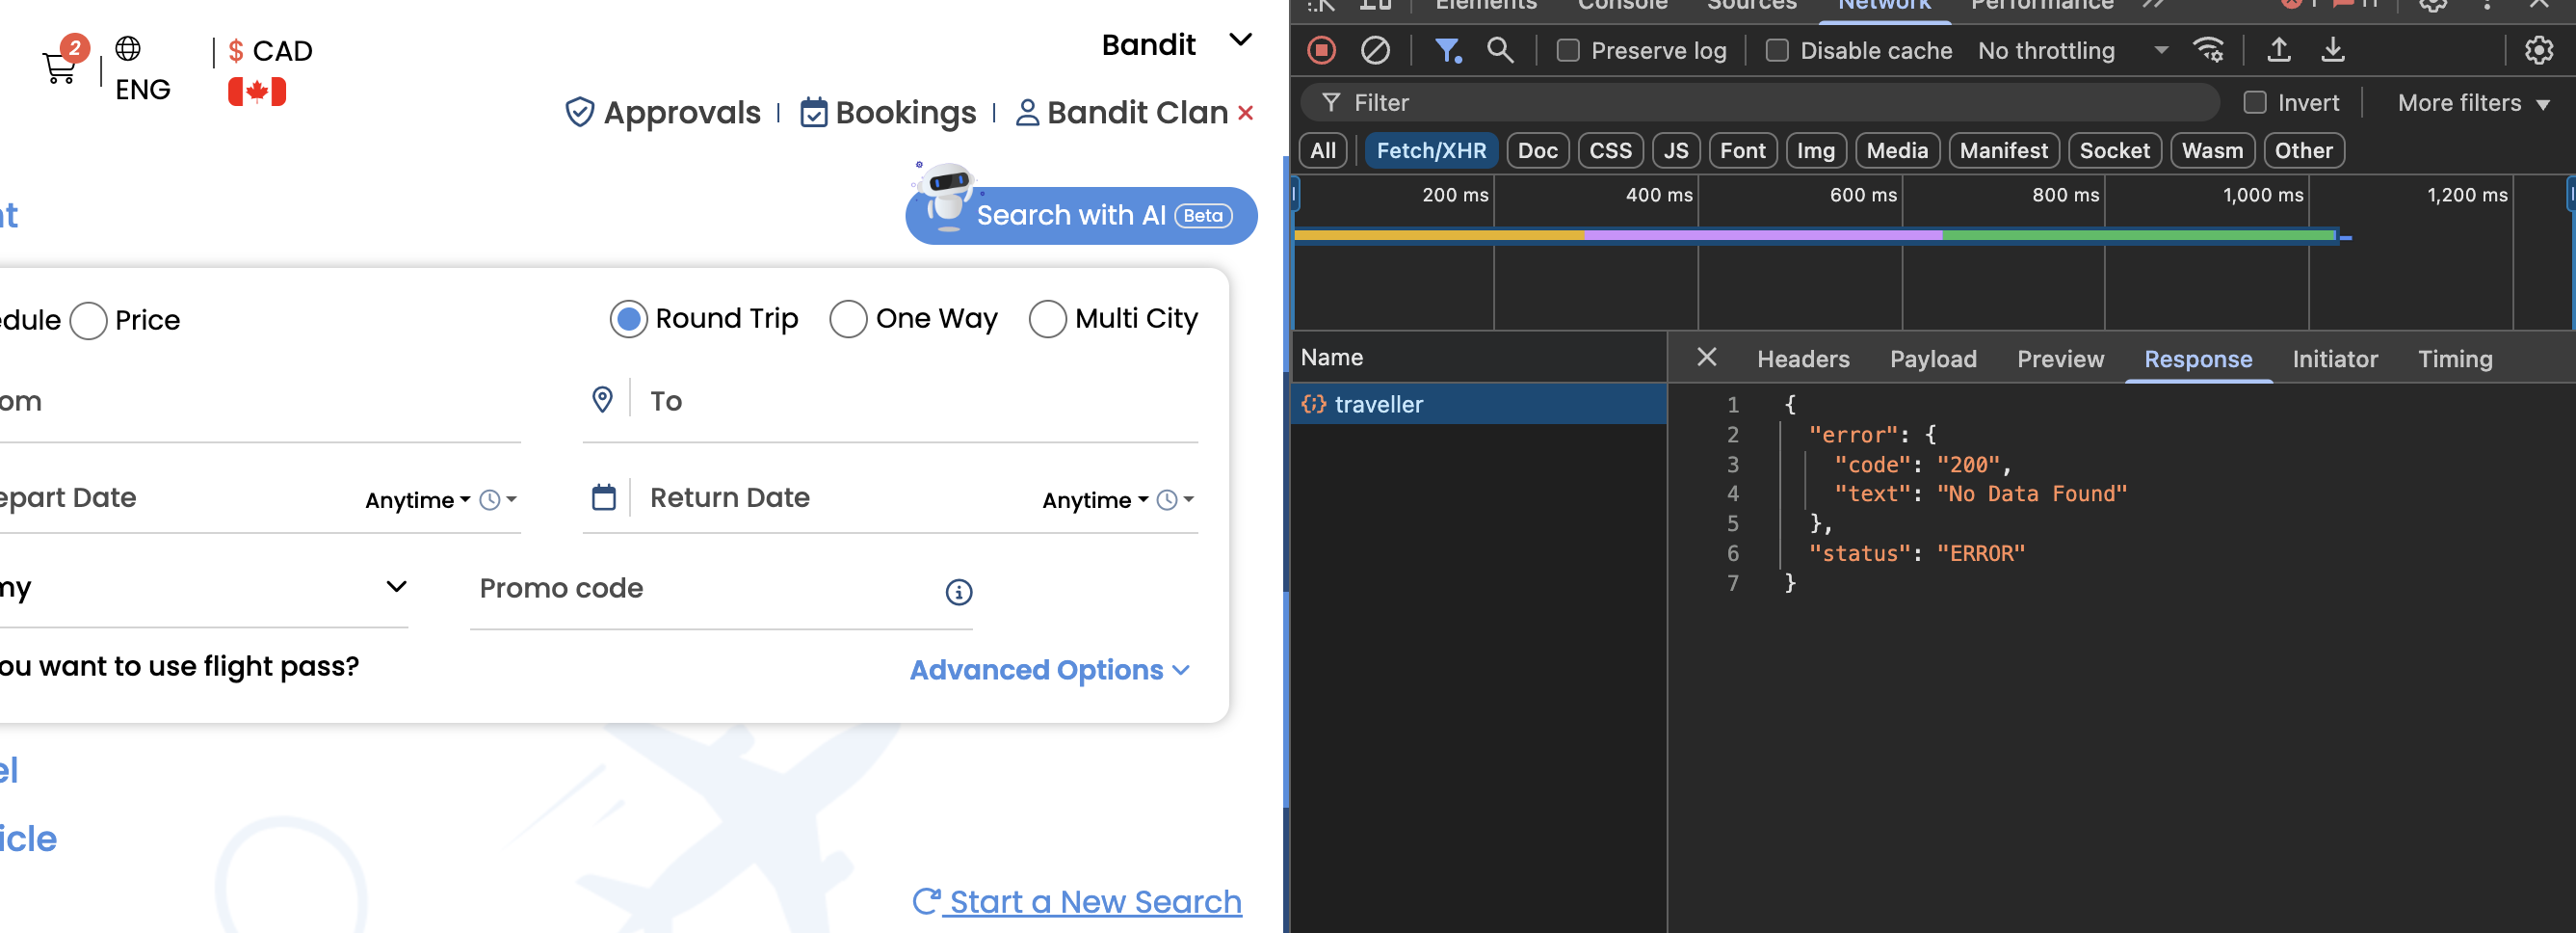Click the network timeline overview bar
The width and height of the screenshot is (2576, 933).
(1816, 235)
